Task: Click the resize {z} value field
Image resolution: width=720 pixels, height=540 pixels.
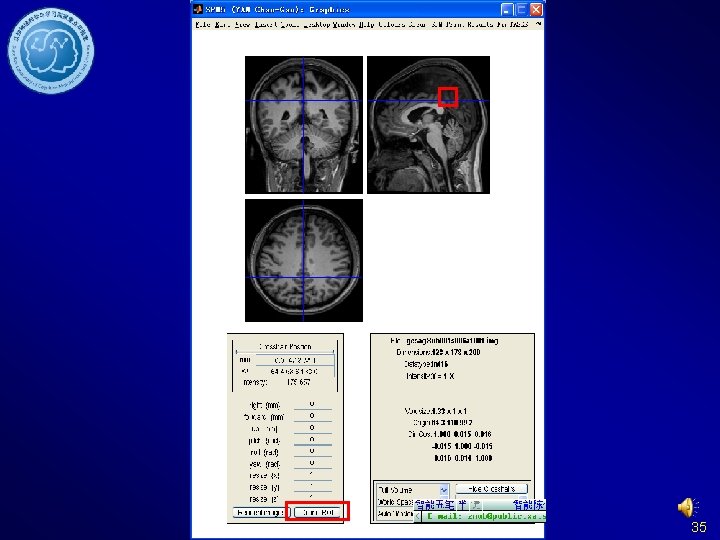Action: pos(312,498)
